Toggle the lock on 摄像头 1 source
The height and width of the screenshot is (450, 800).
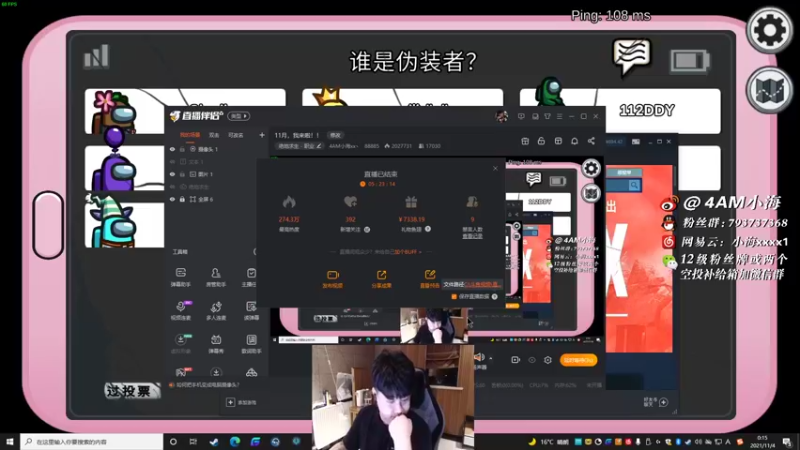tap(182, 149)
